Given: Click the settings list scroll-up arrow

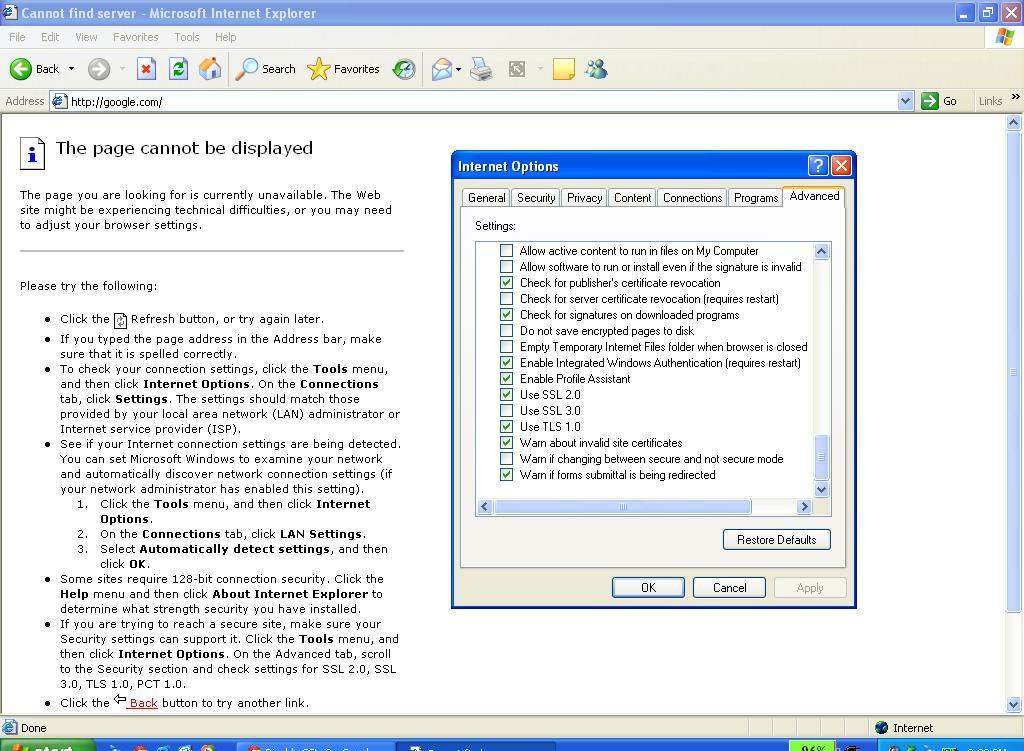Looking at the screenshot, I should click(x=822, y=251).
